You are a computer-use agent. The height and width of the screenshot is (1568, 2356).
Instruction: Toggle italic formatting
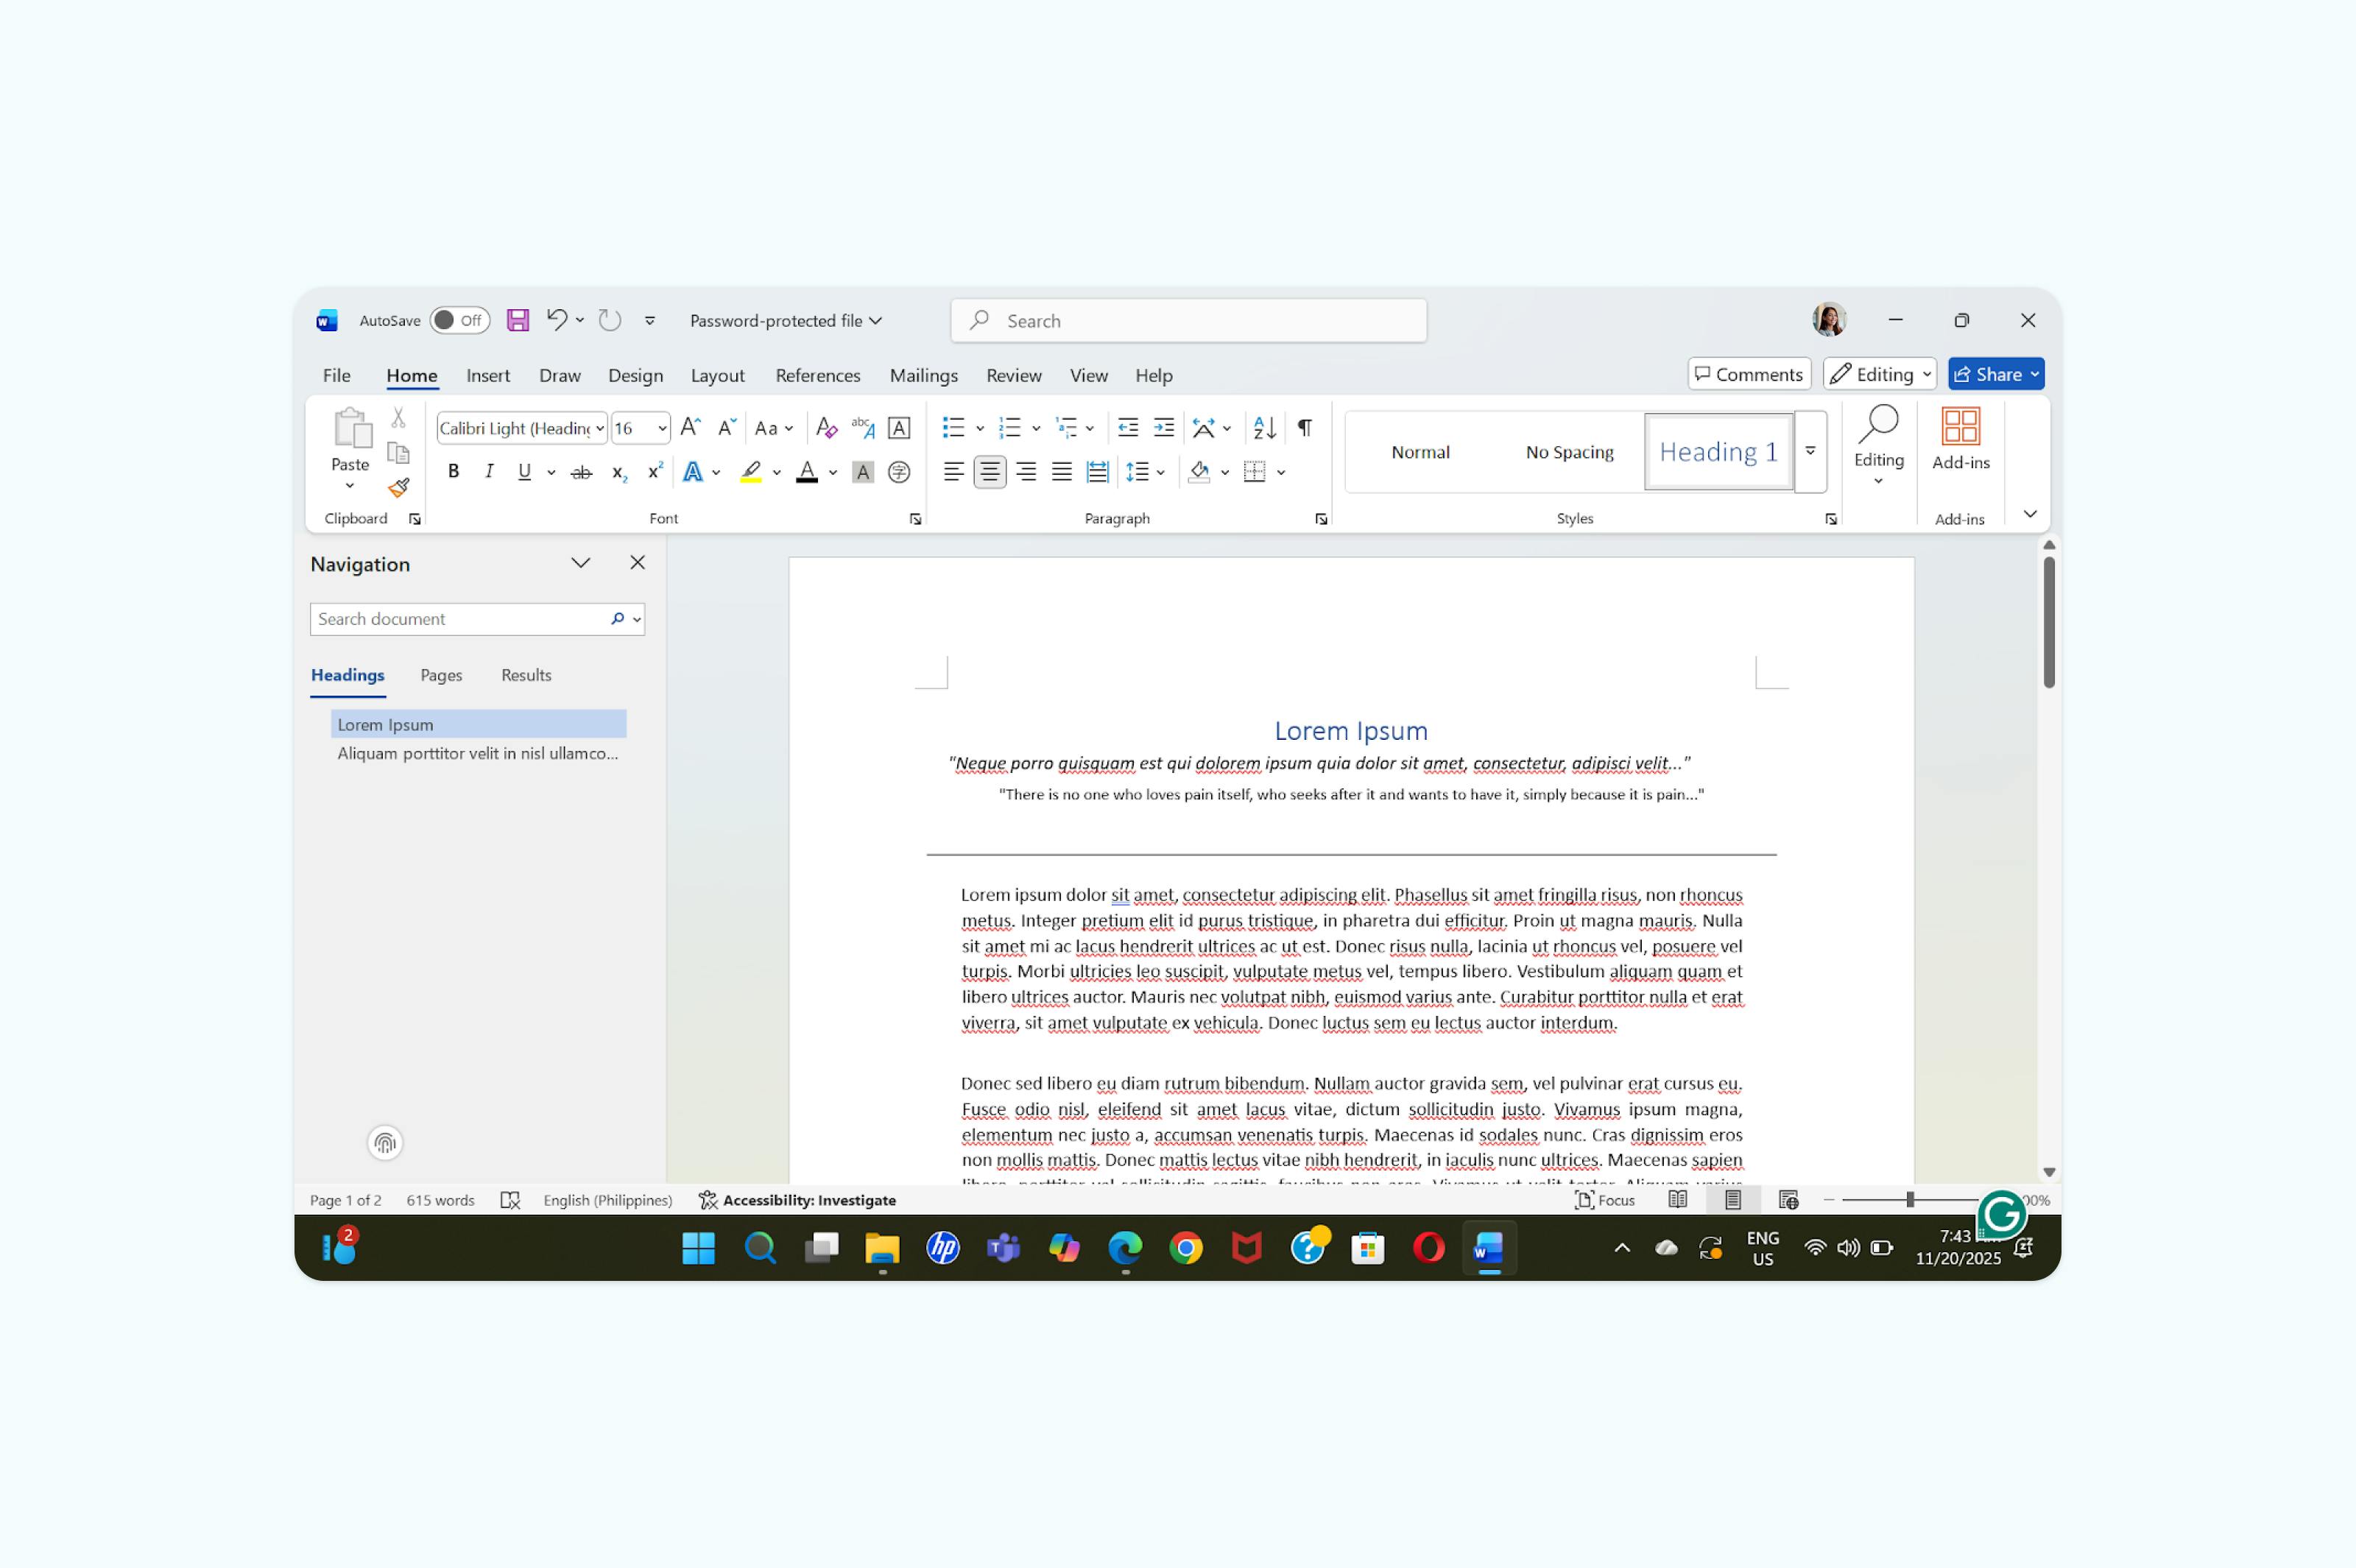pos(489,471)
